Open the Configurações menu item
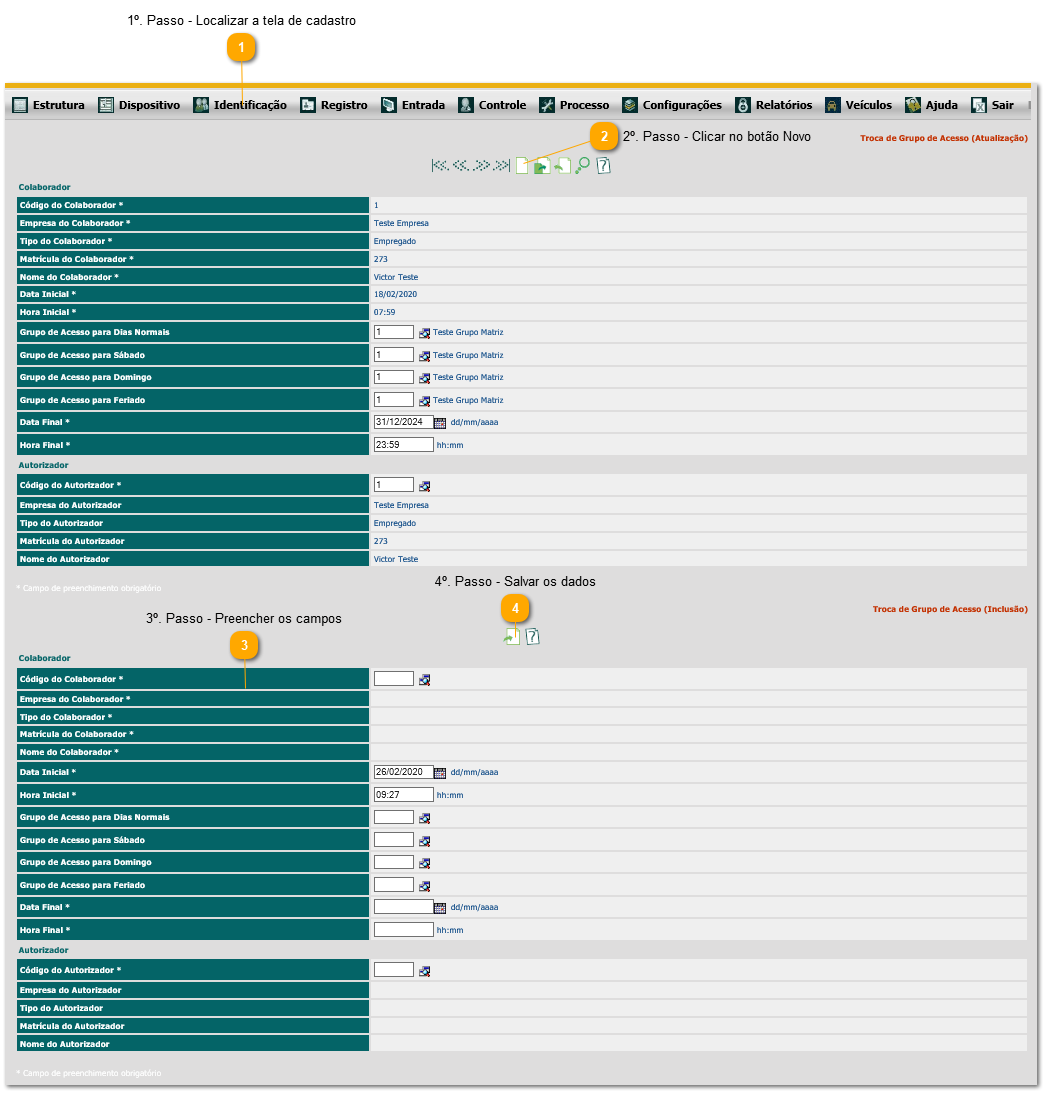The width and height of the screenshot is (1046, 1094). coord(671,105)
